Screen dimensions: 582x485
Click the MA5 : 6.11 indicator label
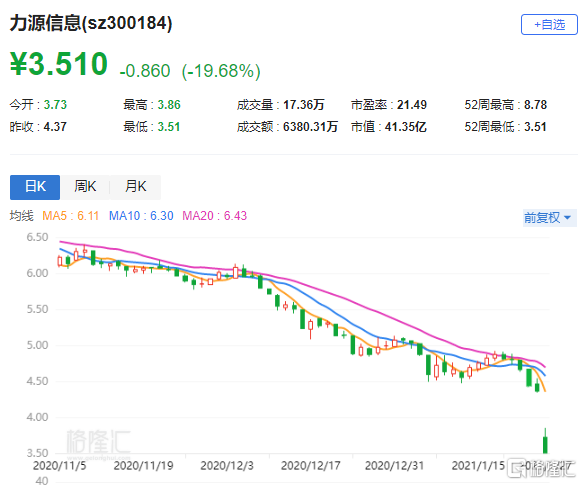71,216
